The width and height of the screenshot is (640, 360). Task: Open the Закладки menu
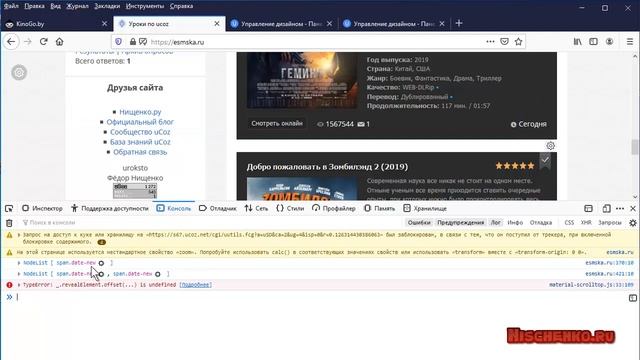click(107, 6)
